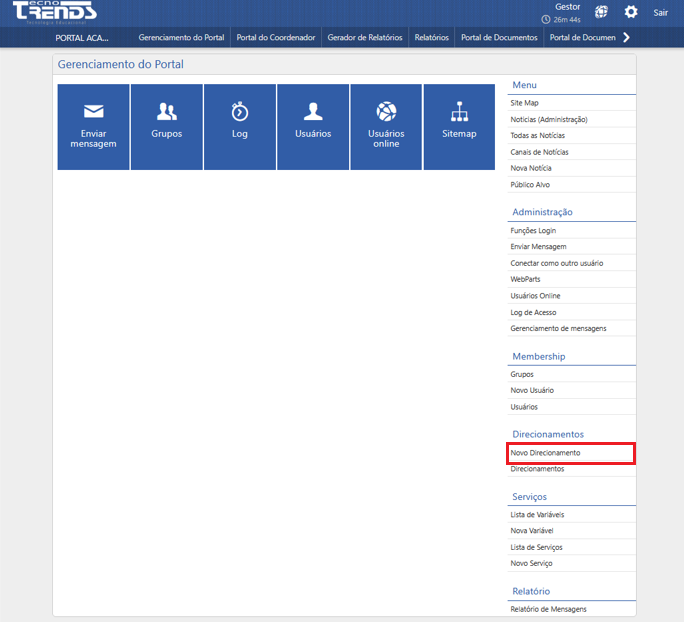
Task: Open Portal de Documentos in navigation bar
Action: coord(499,38)
